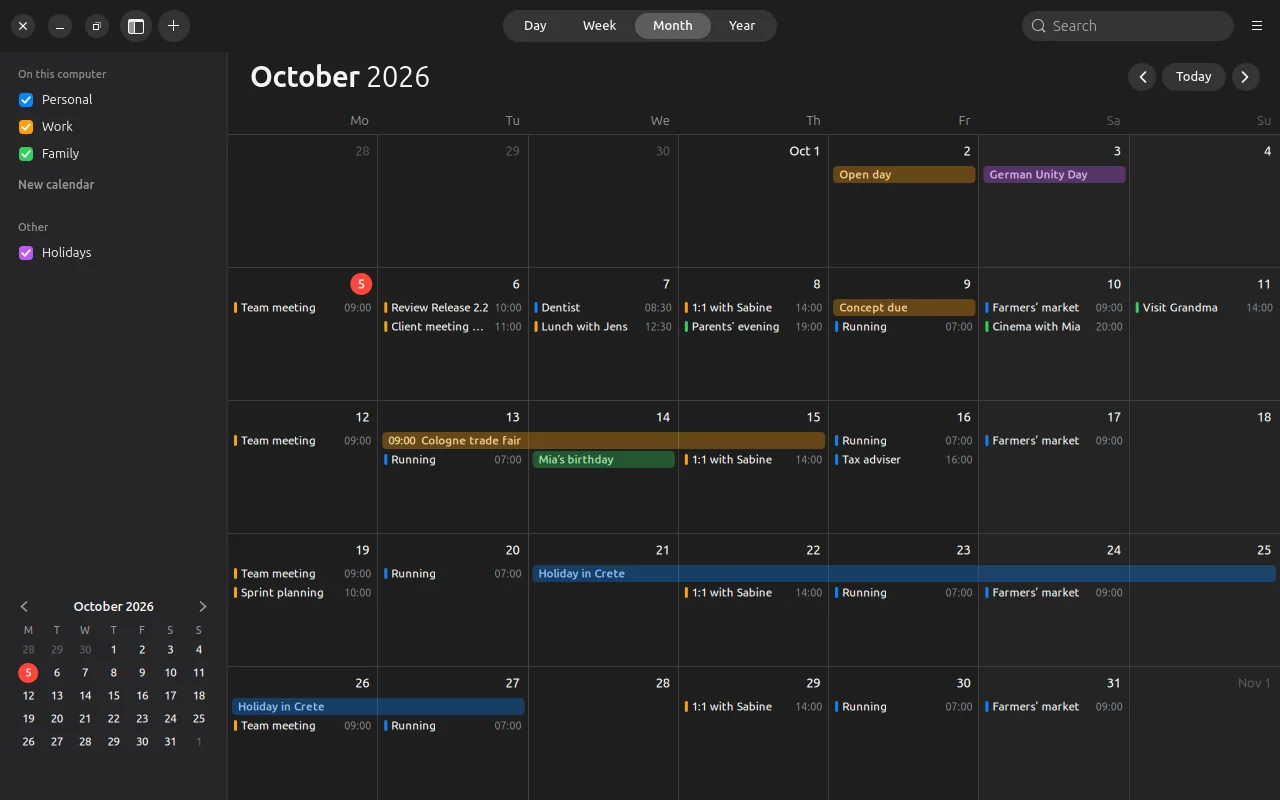
Task: Open the Client meeting event
Action: [453, 327]
